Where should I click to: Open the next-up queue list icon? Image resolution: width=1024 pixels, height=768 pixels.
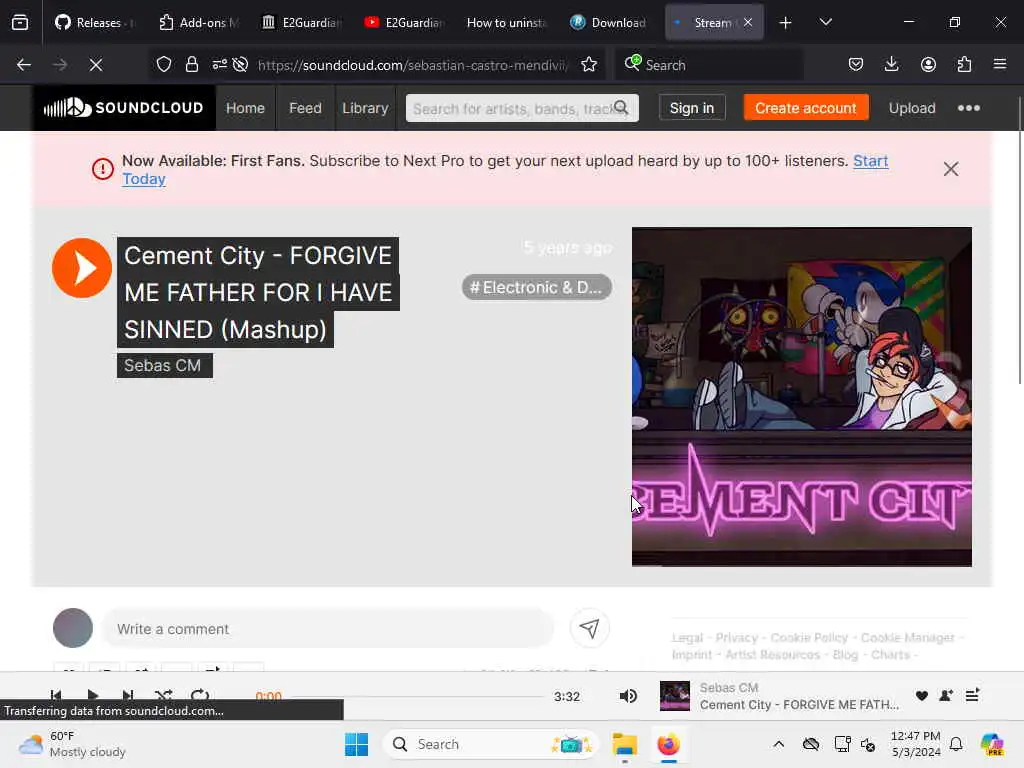(x=972, y=696)
